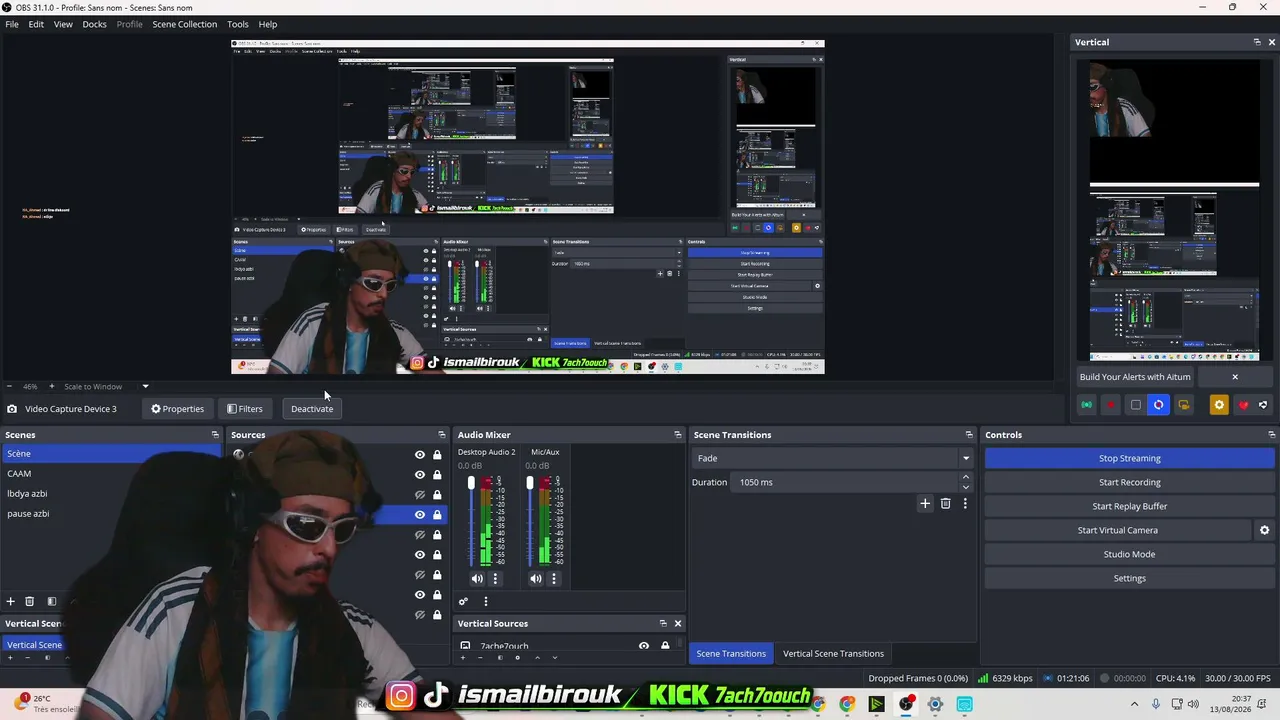This screenshot has height=720, width=1280.
Task: Unlock the highlighted source lock icon
Action: pos(437,515)
